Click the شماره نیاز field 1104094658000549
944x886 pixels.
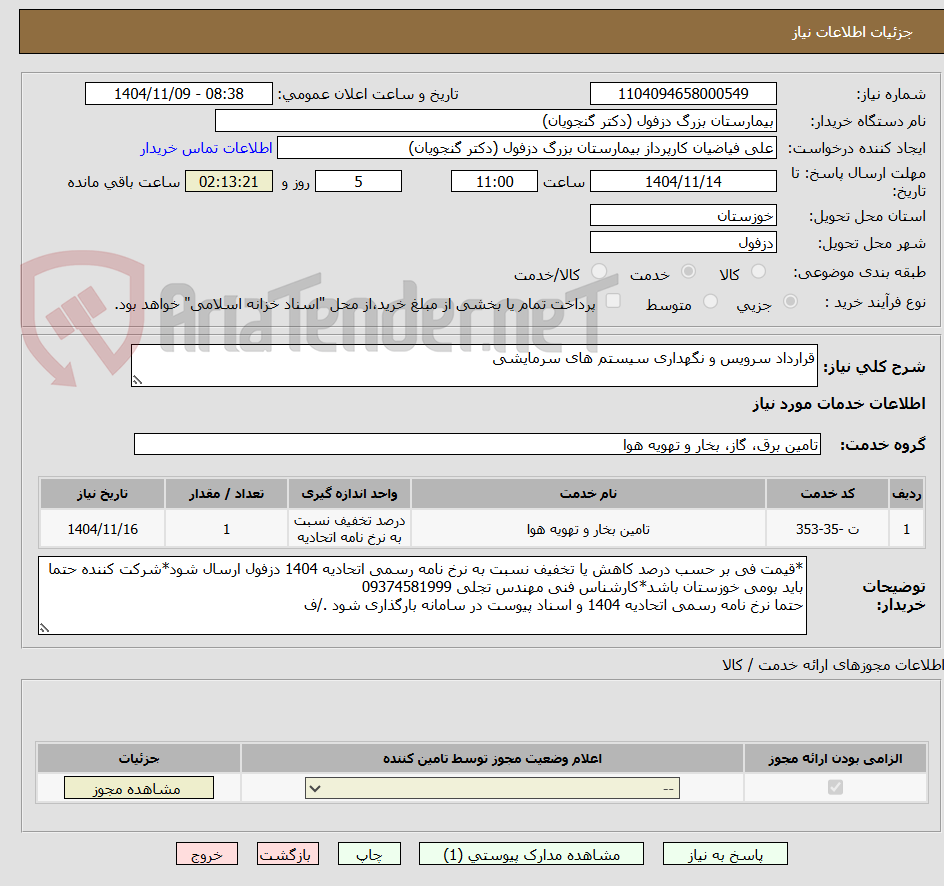coord(683,94)
